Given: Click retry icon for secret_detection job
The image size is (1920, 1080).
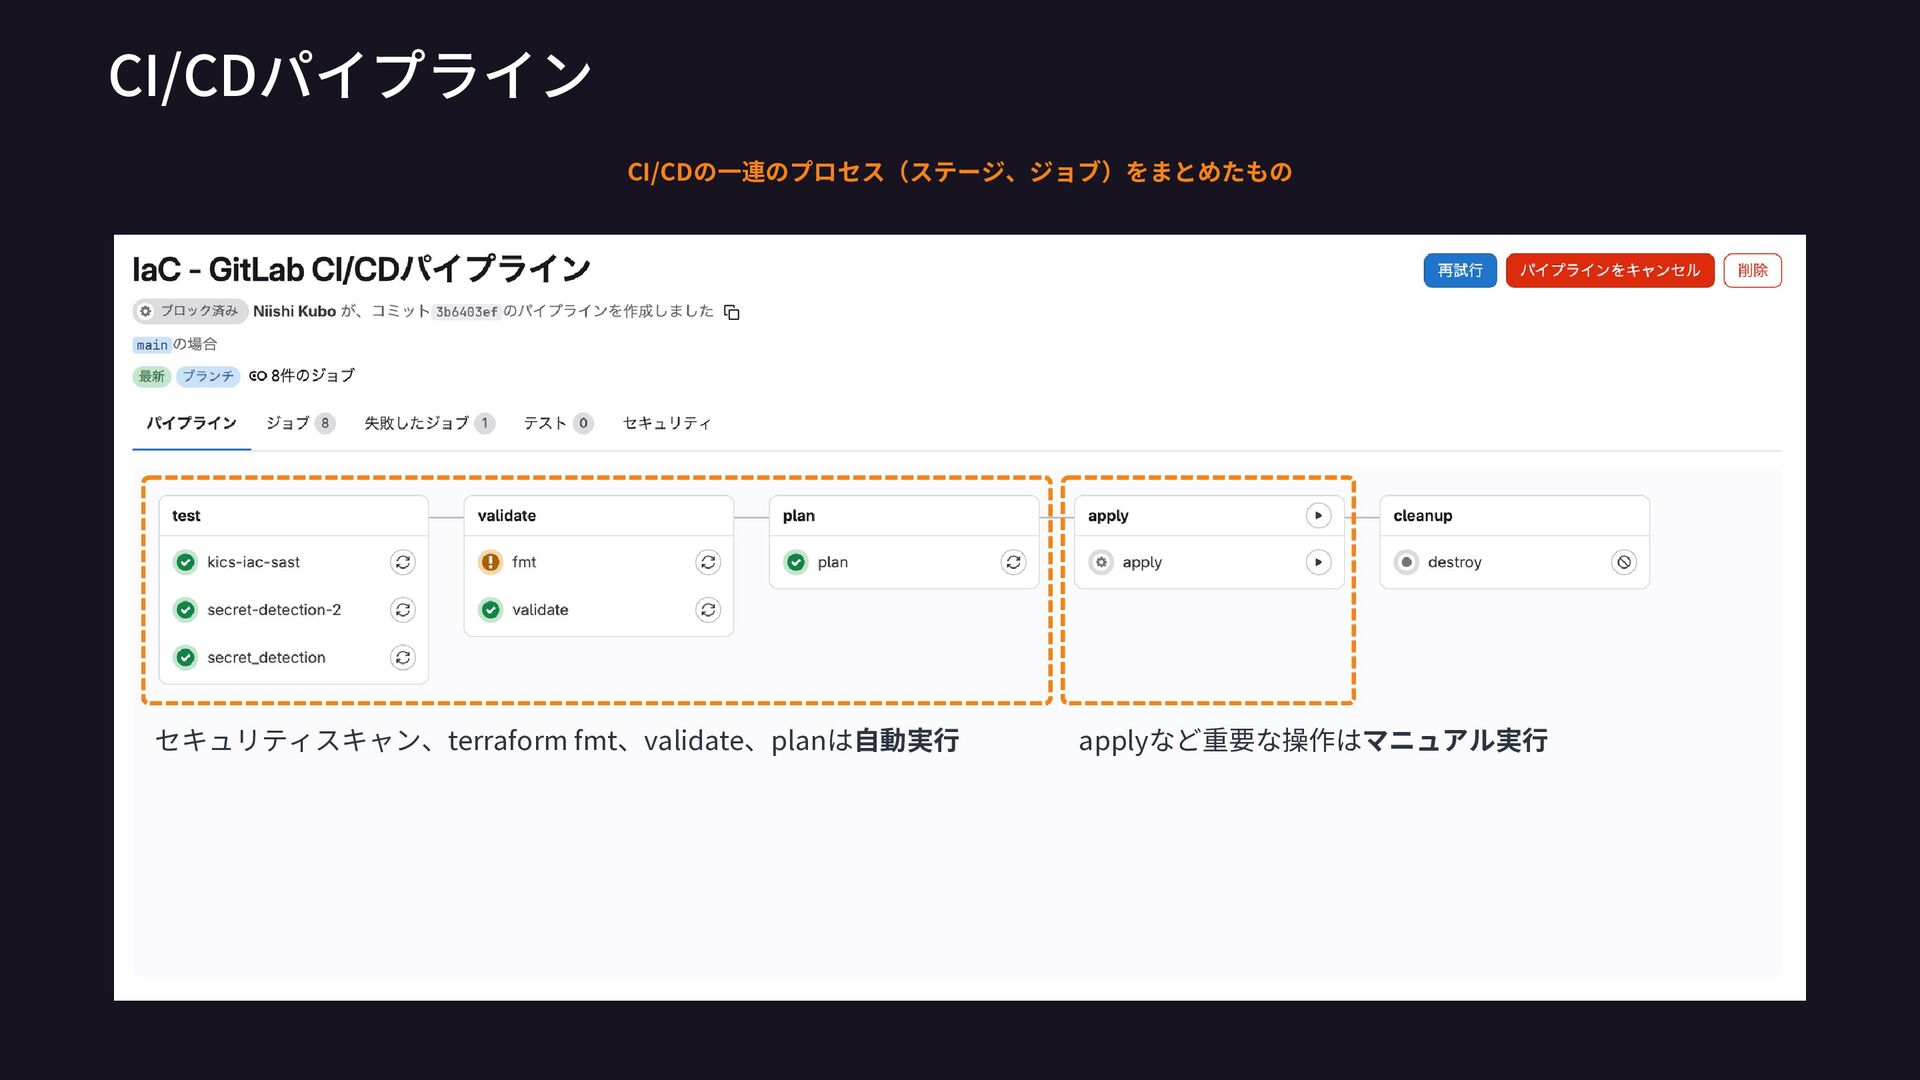Looking at the screenshot, I should [403, 657].
